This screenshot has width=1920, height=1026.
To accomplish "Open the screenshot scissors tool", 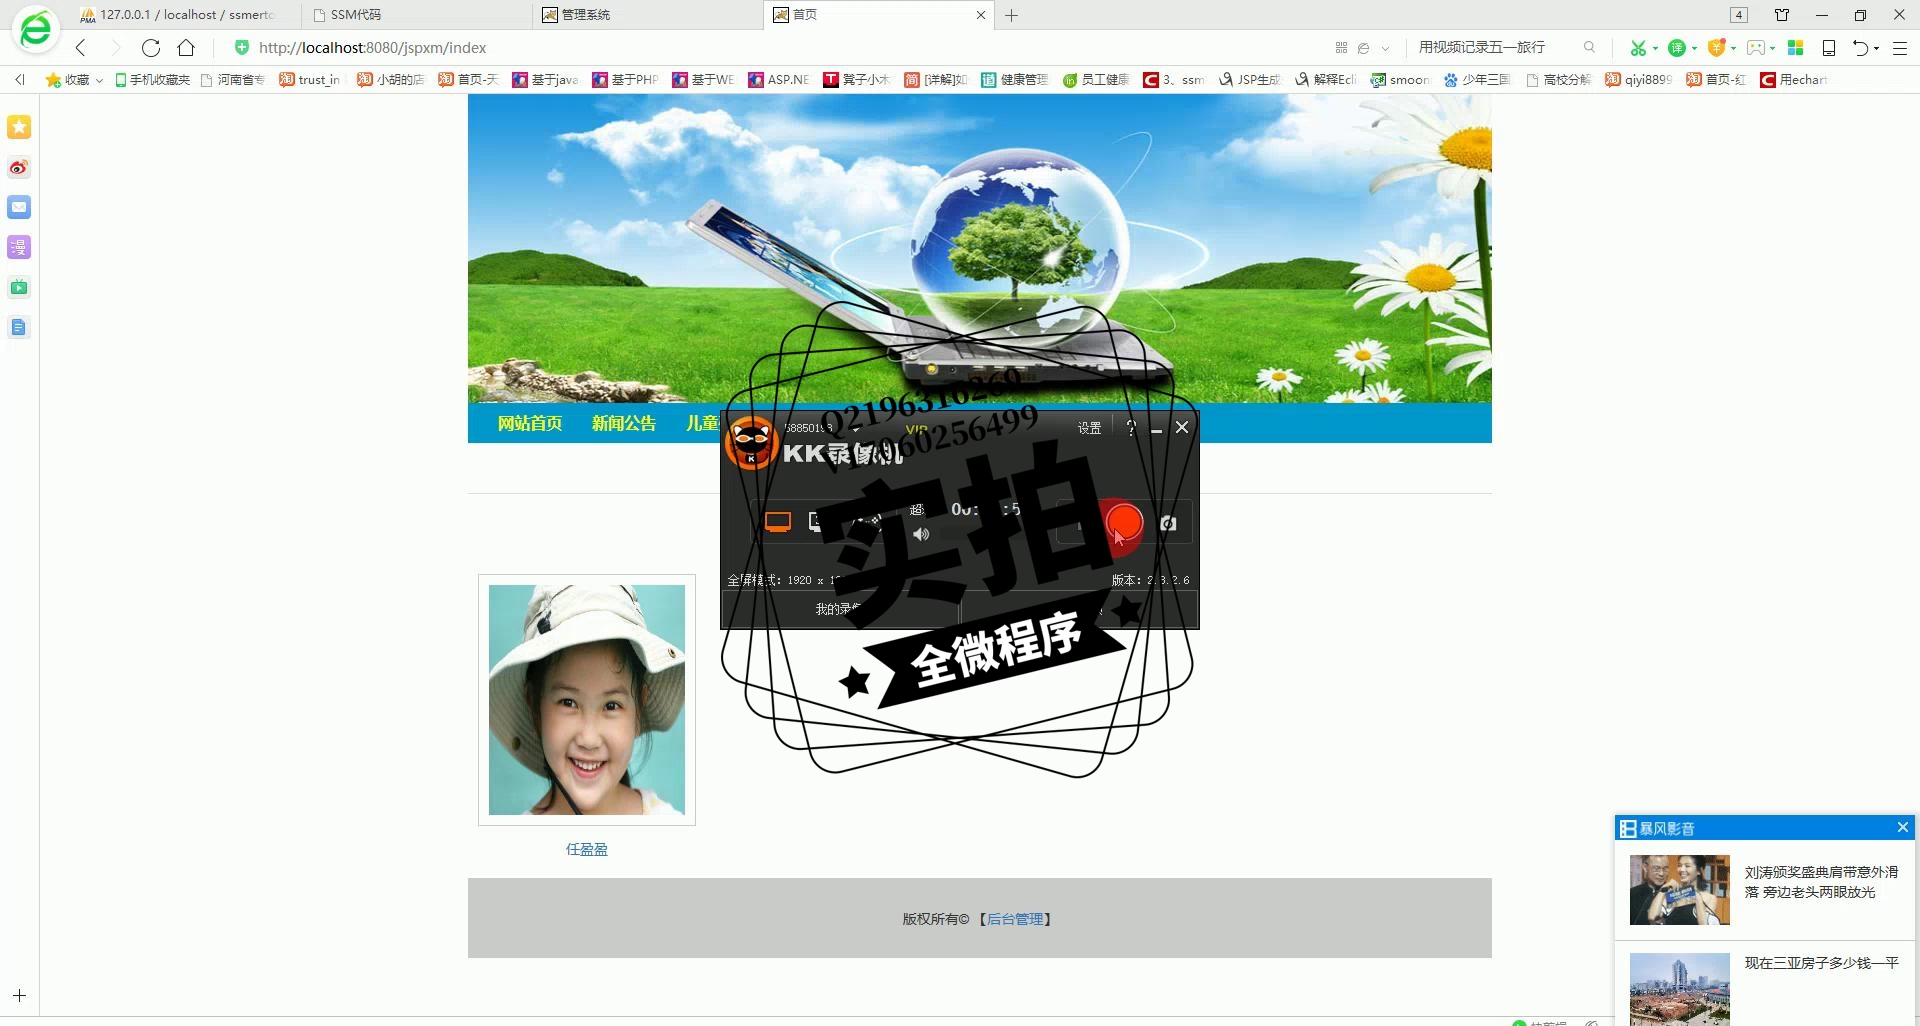I will 1638,47.
